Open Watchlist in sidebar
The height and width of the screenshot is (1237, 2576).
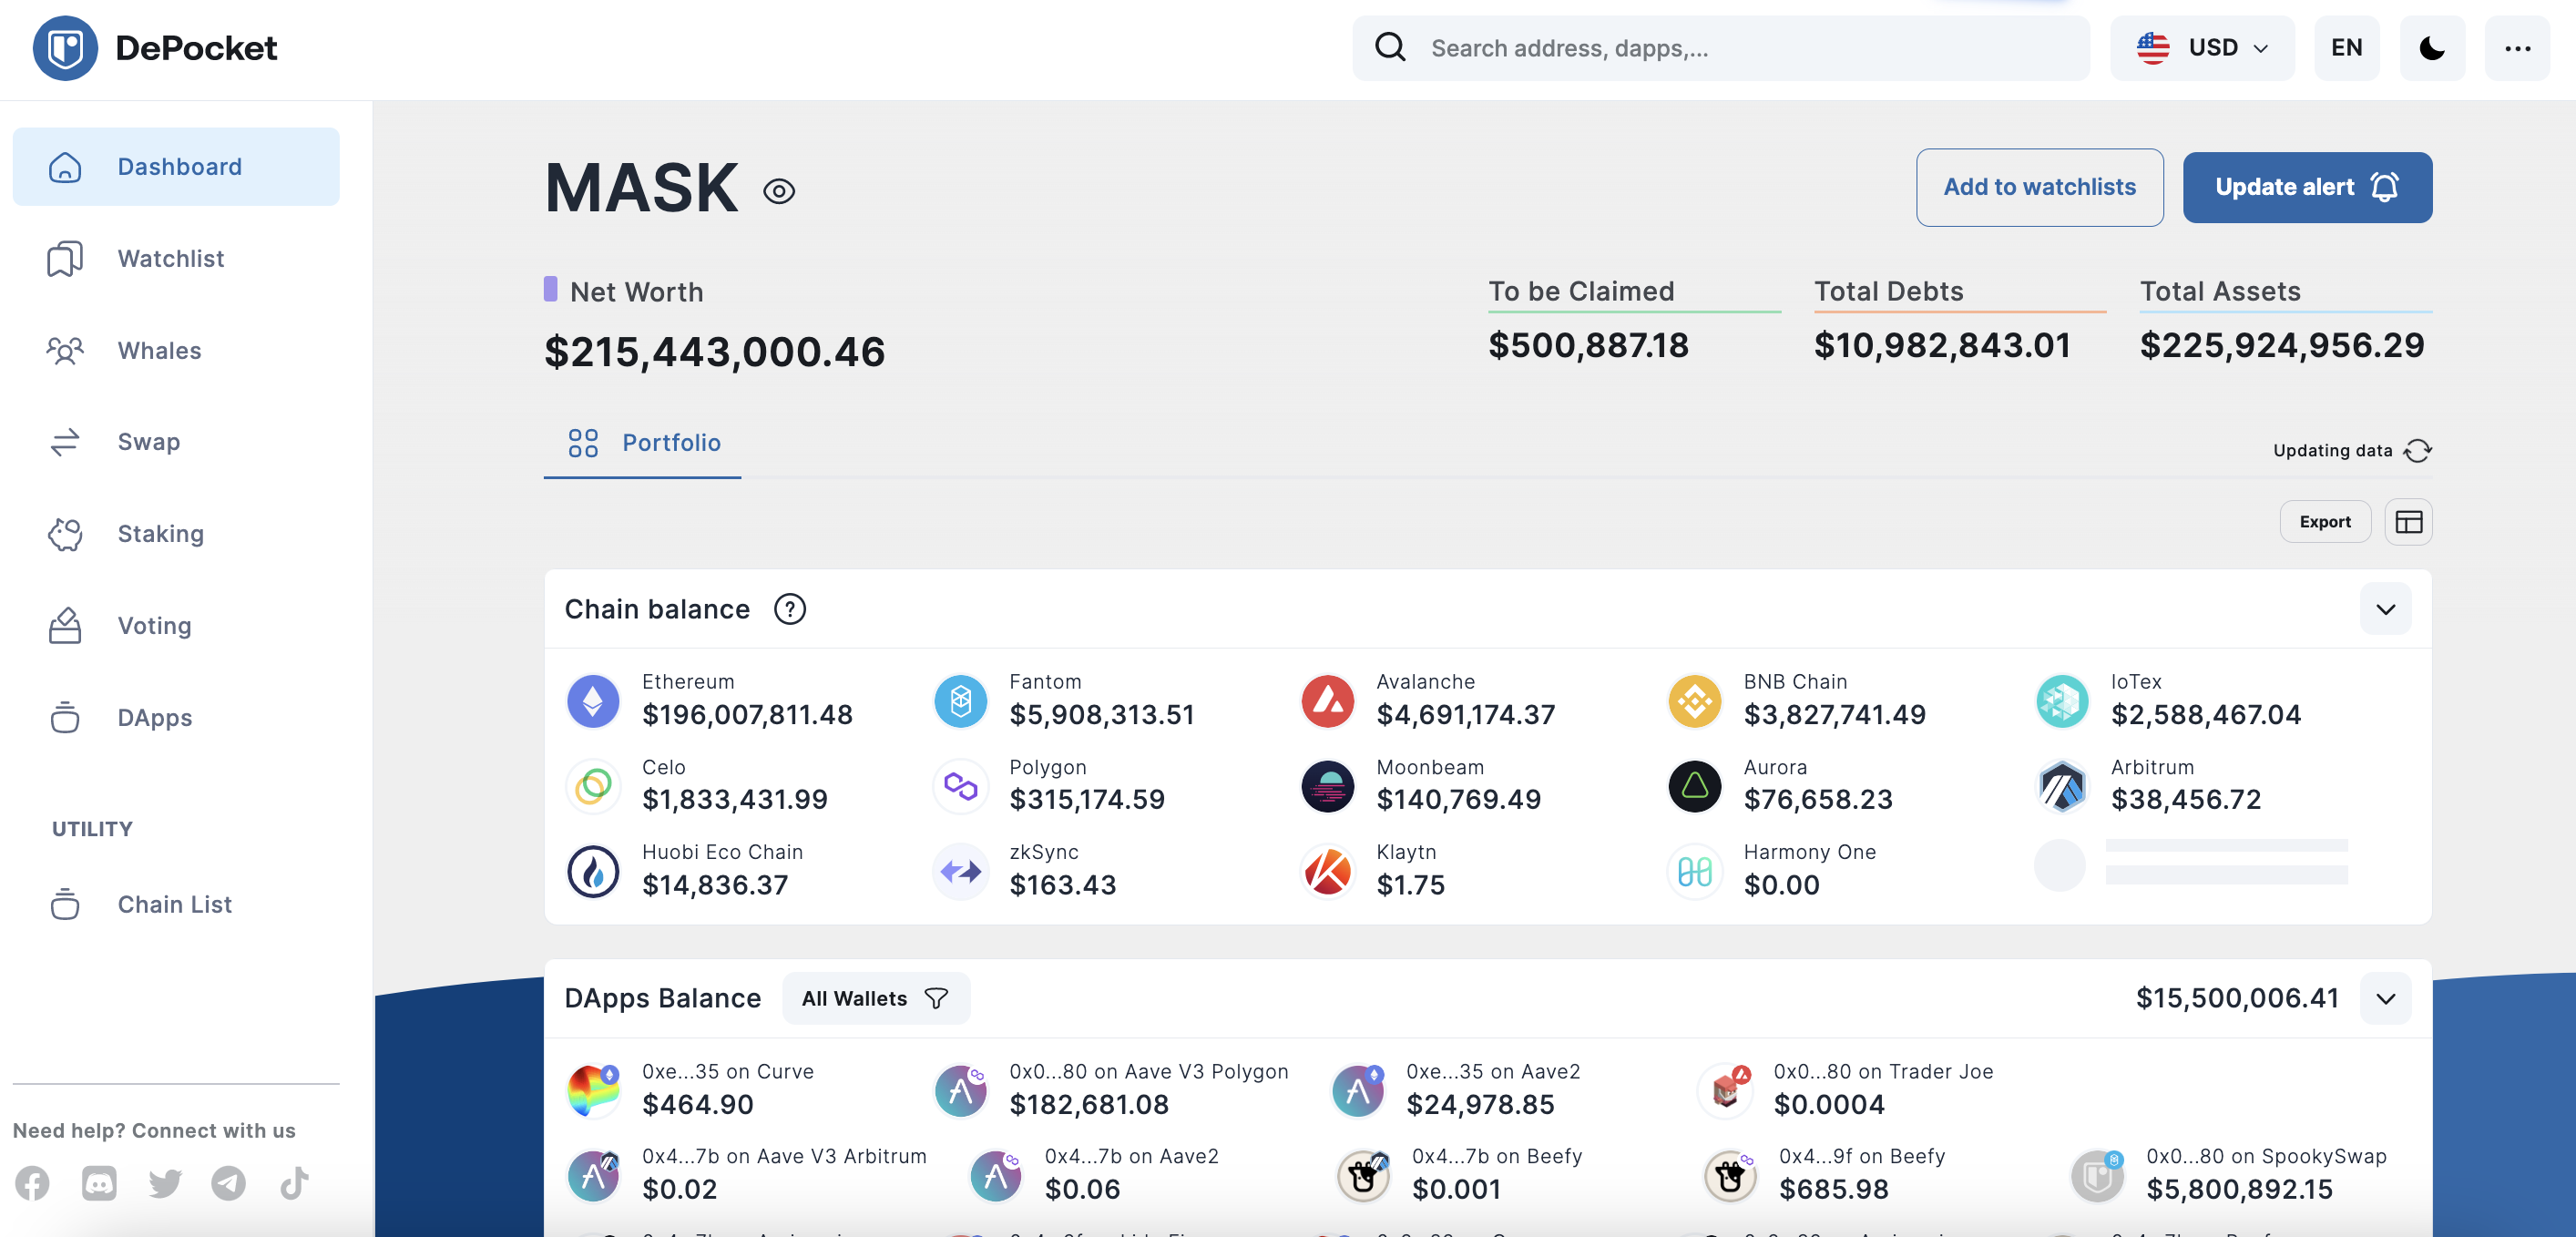(176, 258)
